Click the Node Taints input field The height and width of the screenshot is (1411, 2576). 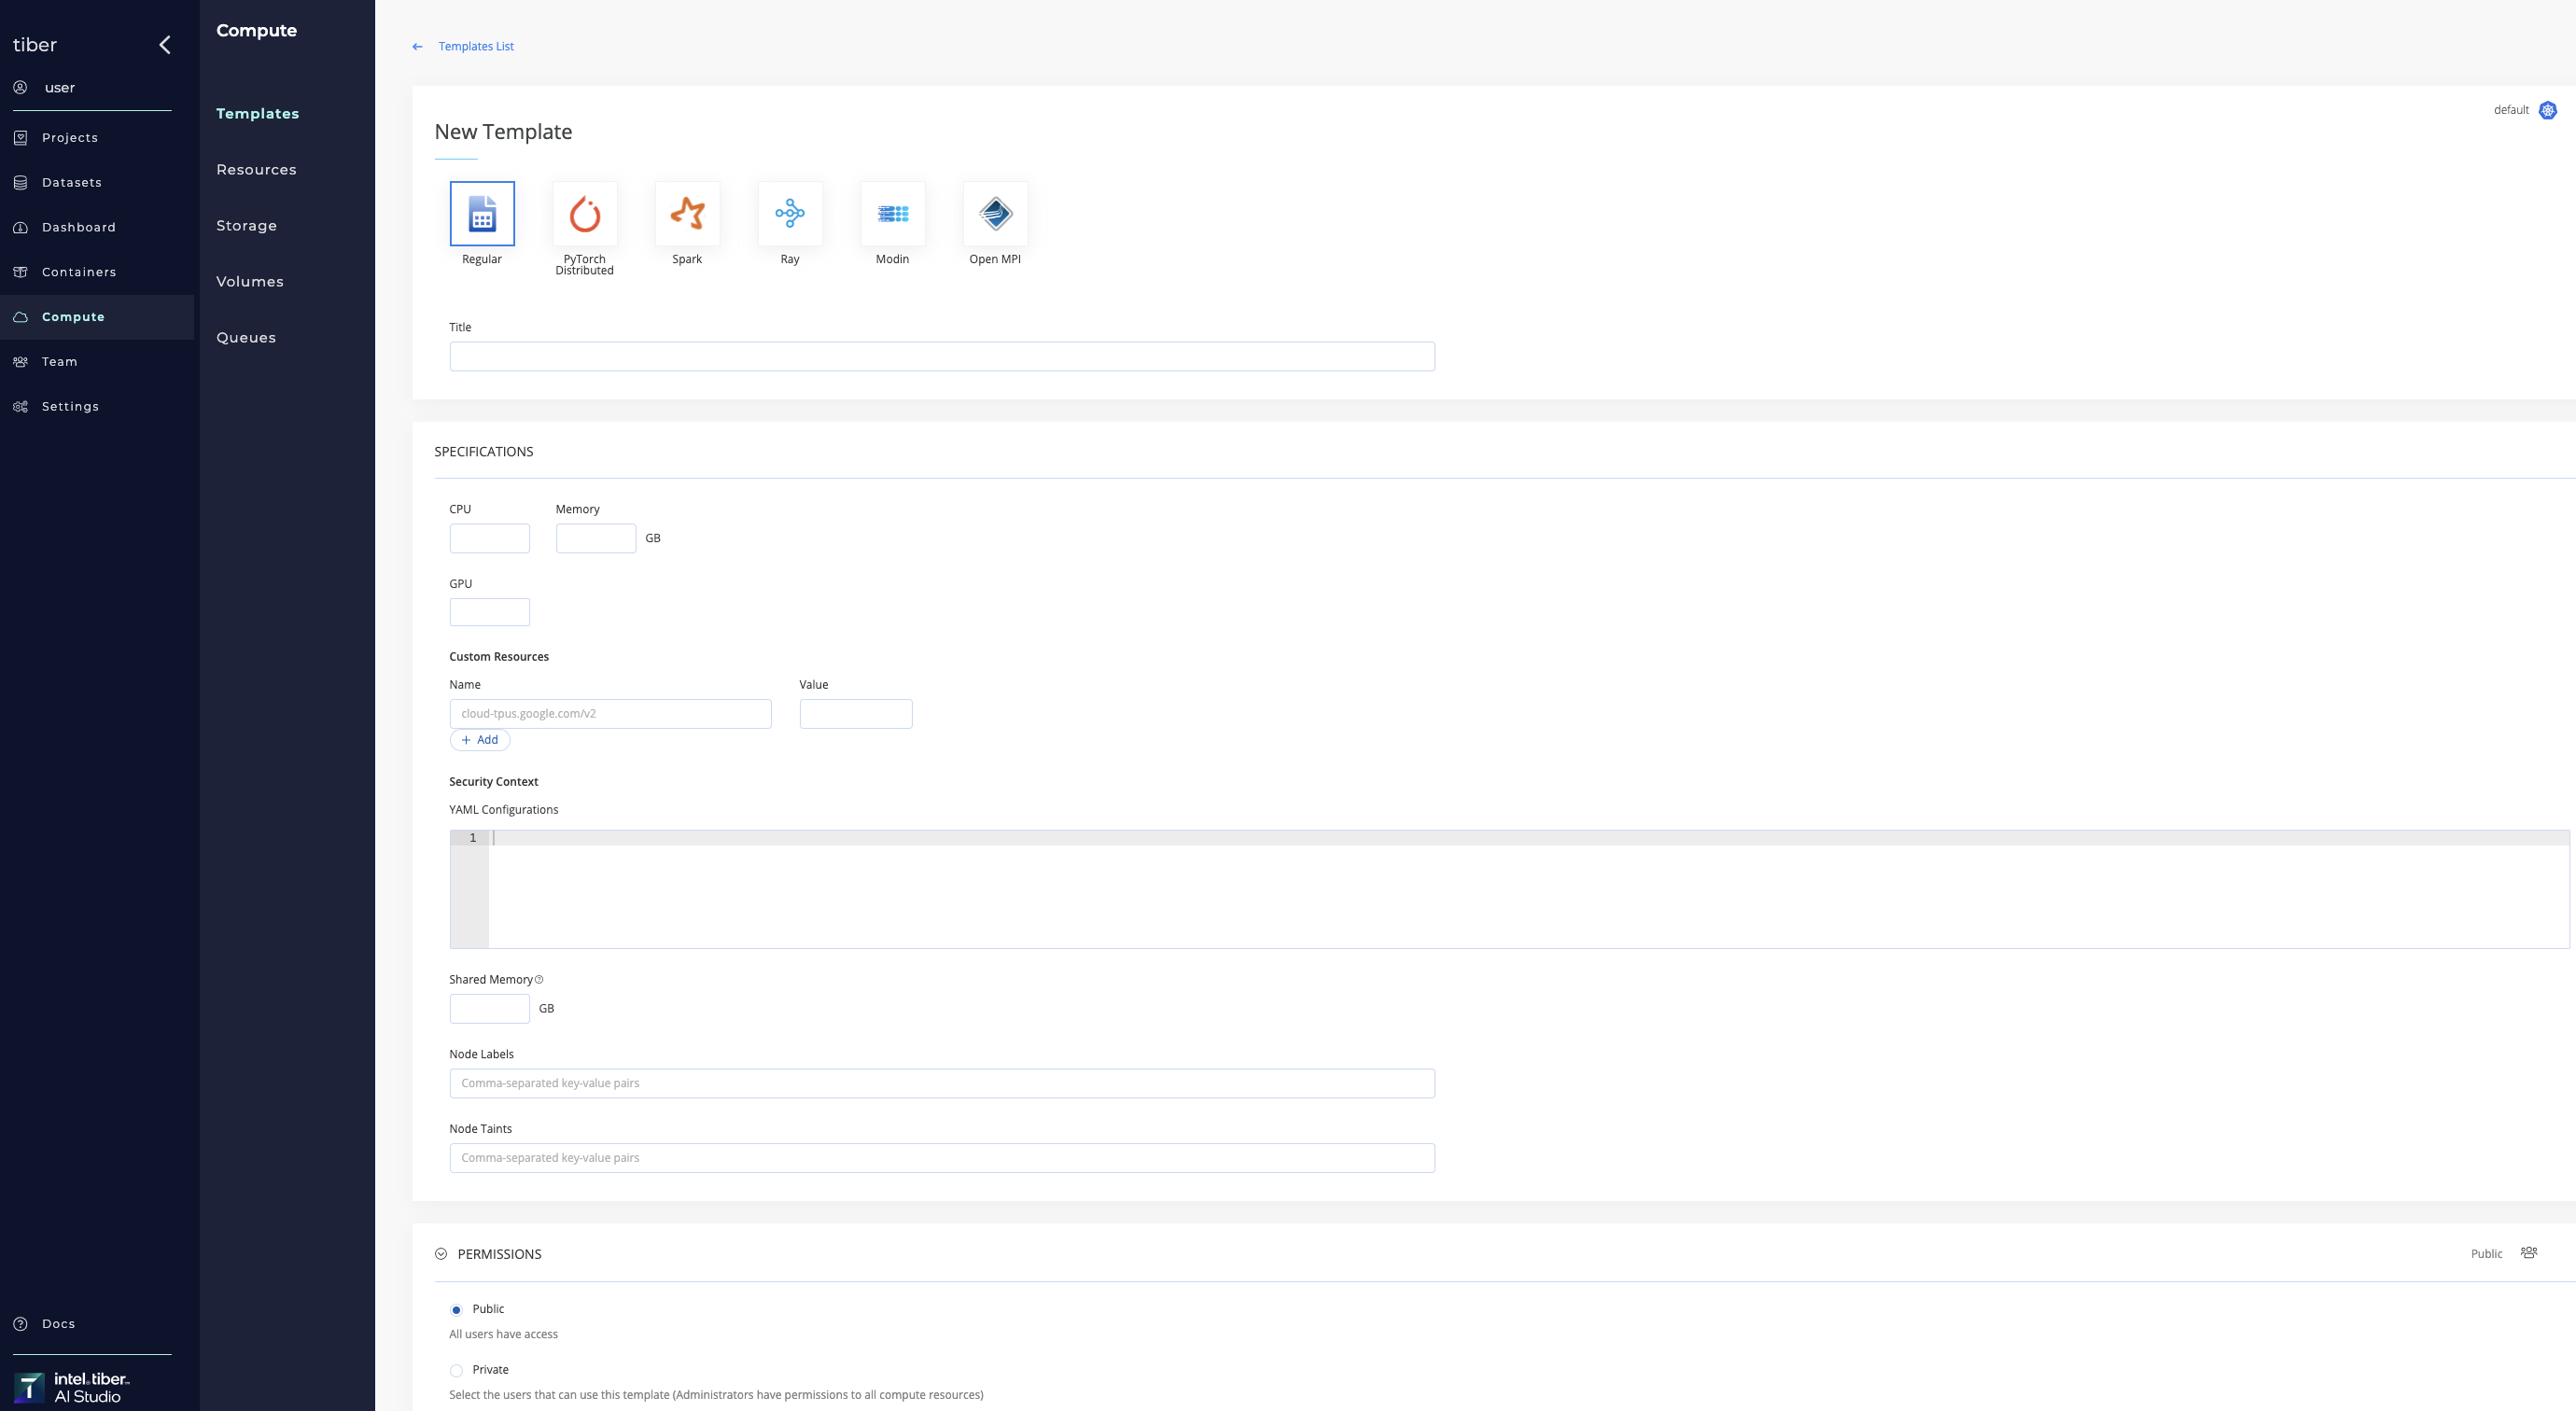[942, 1158]
